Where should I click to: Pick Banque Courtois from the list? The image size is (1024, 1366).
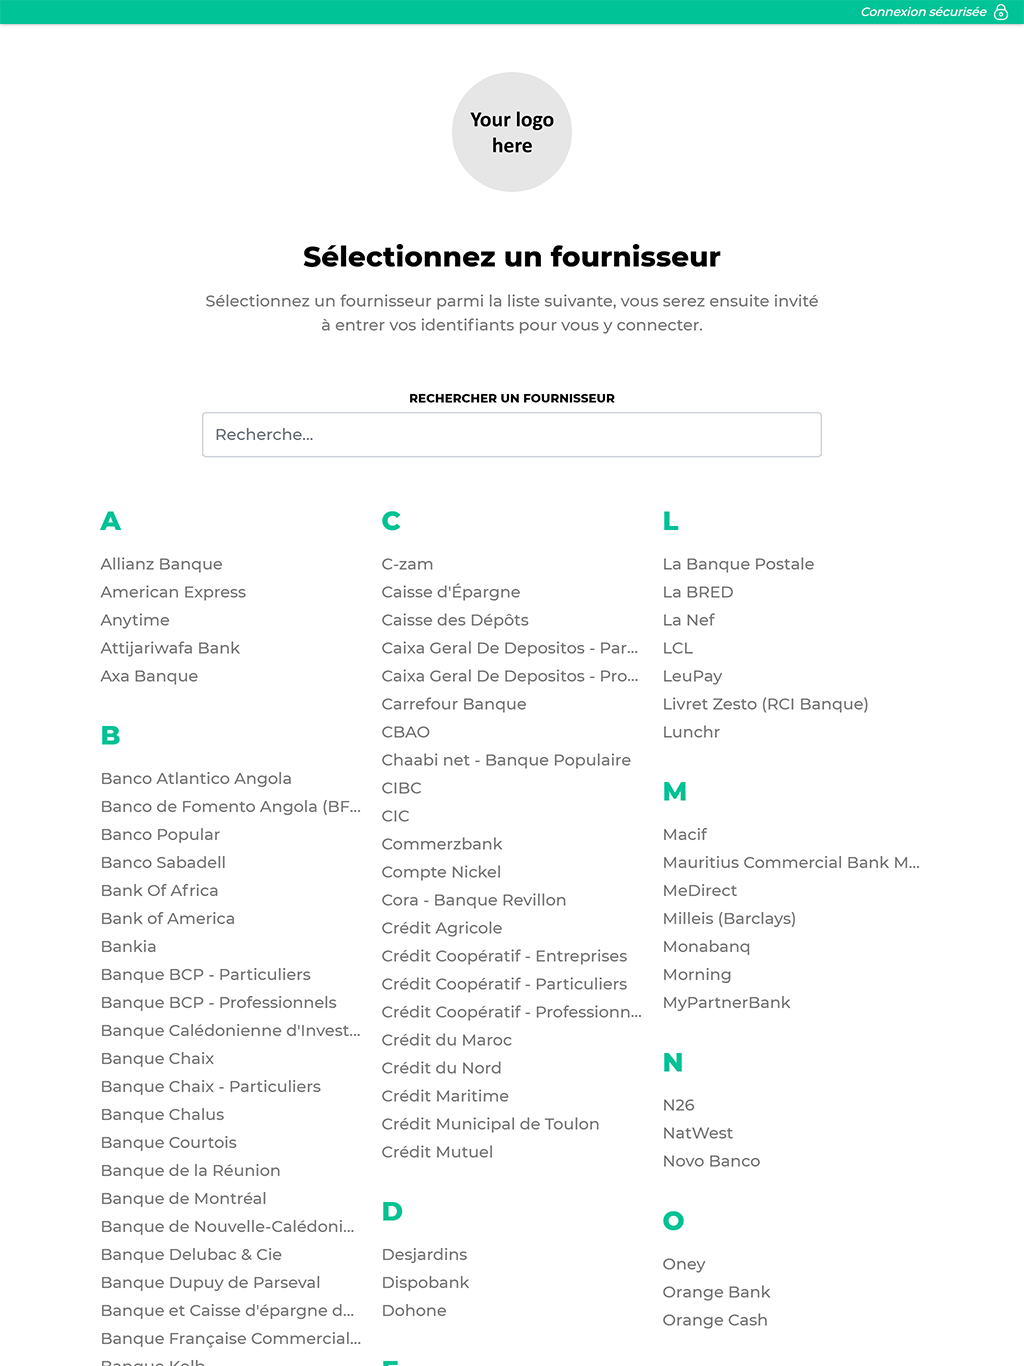click(x=168, y=1142)
